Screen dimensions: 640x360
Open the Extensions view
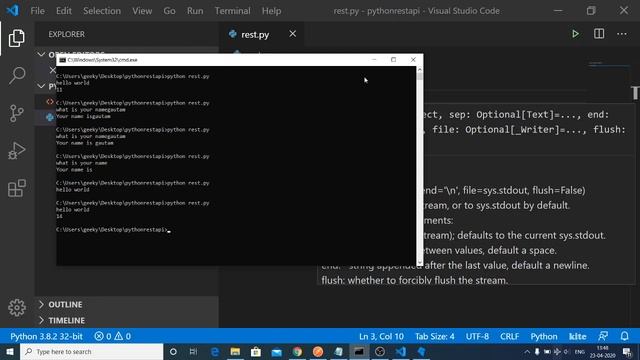click(17, 188)
